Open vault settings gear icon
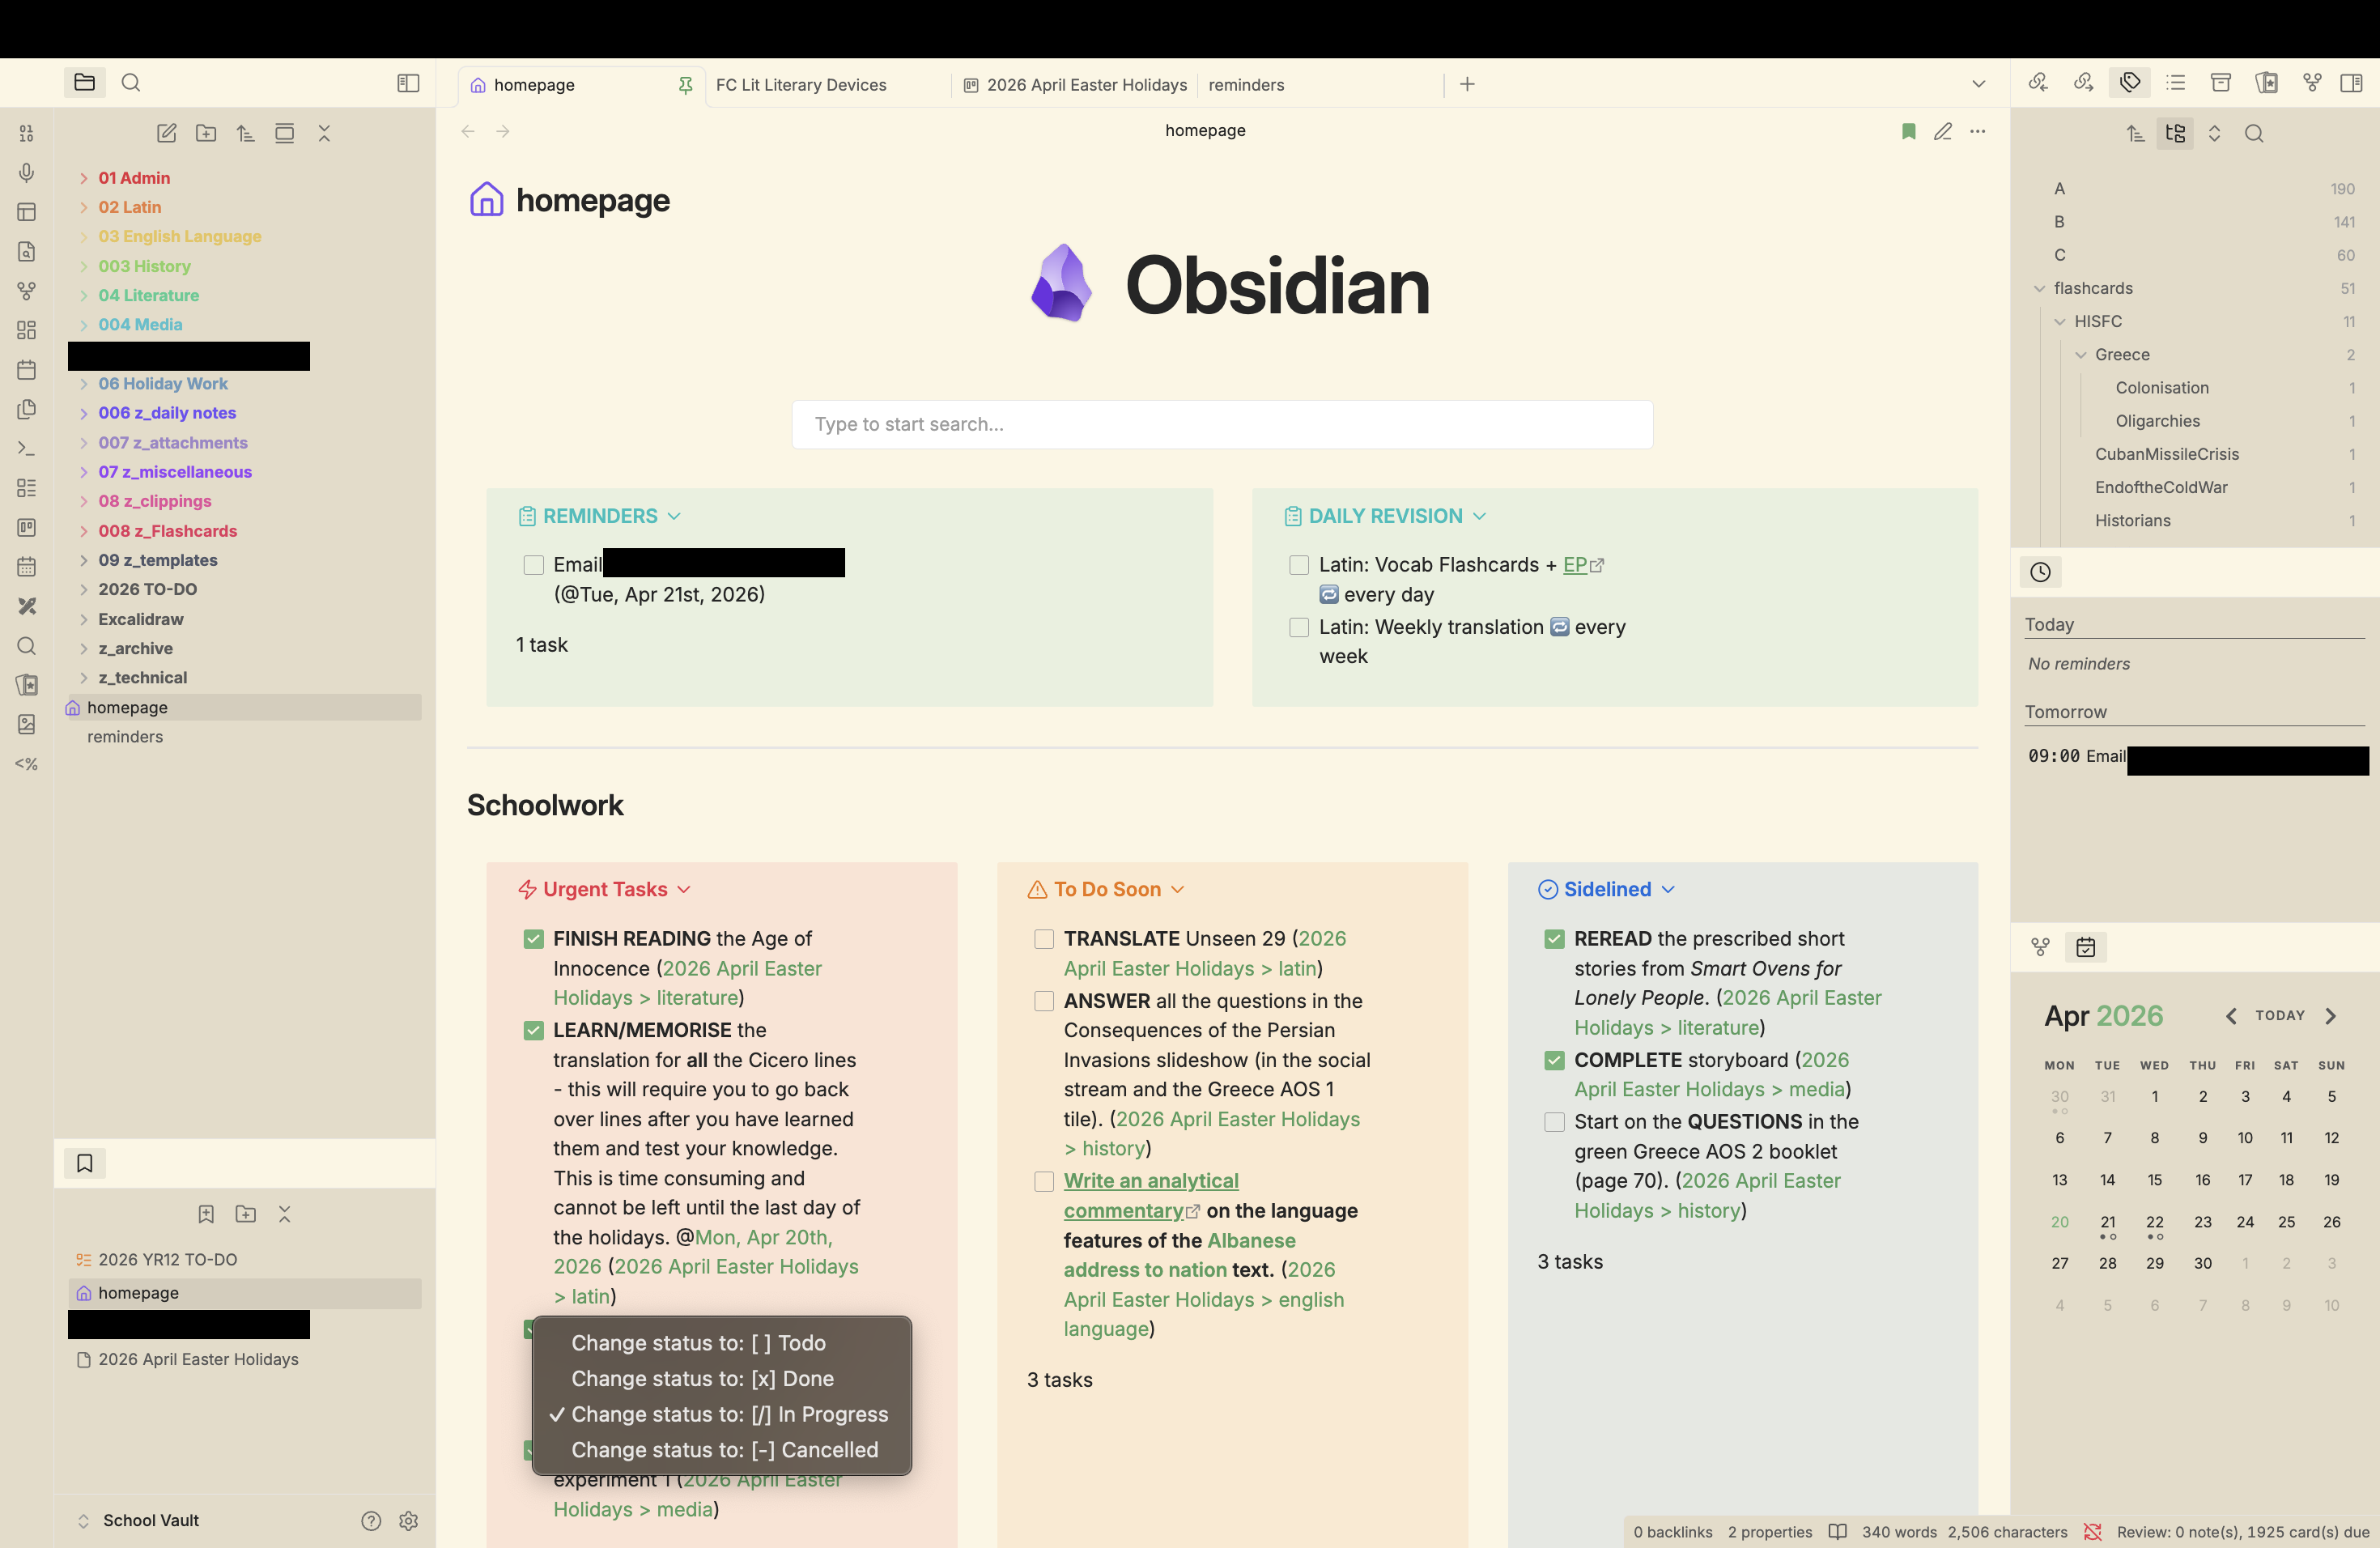The width and height of the screenshot is (2380, 1548). (408, 1521)
